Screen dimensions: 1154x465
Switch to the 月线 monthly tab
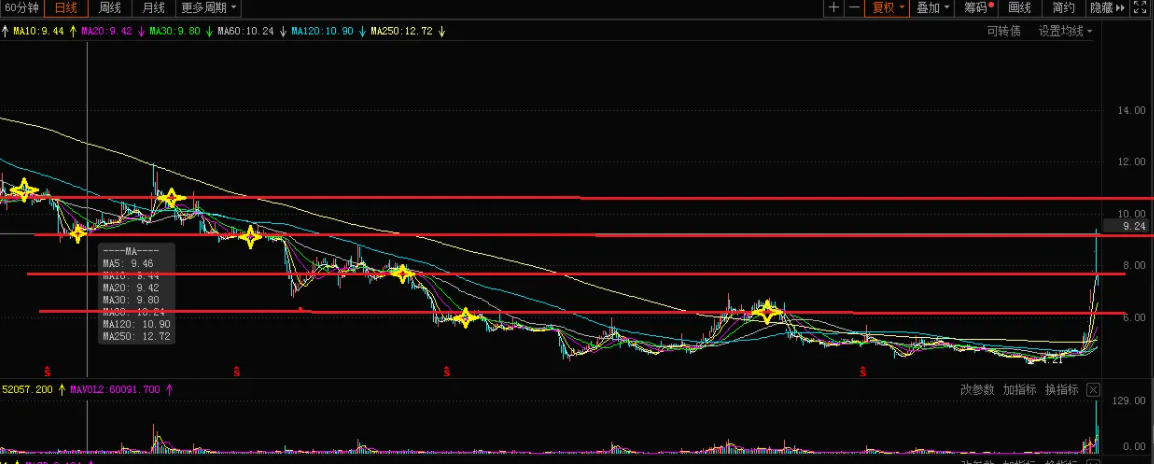(154, 8)
